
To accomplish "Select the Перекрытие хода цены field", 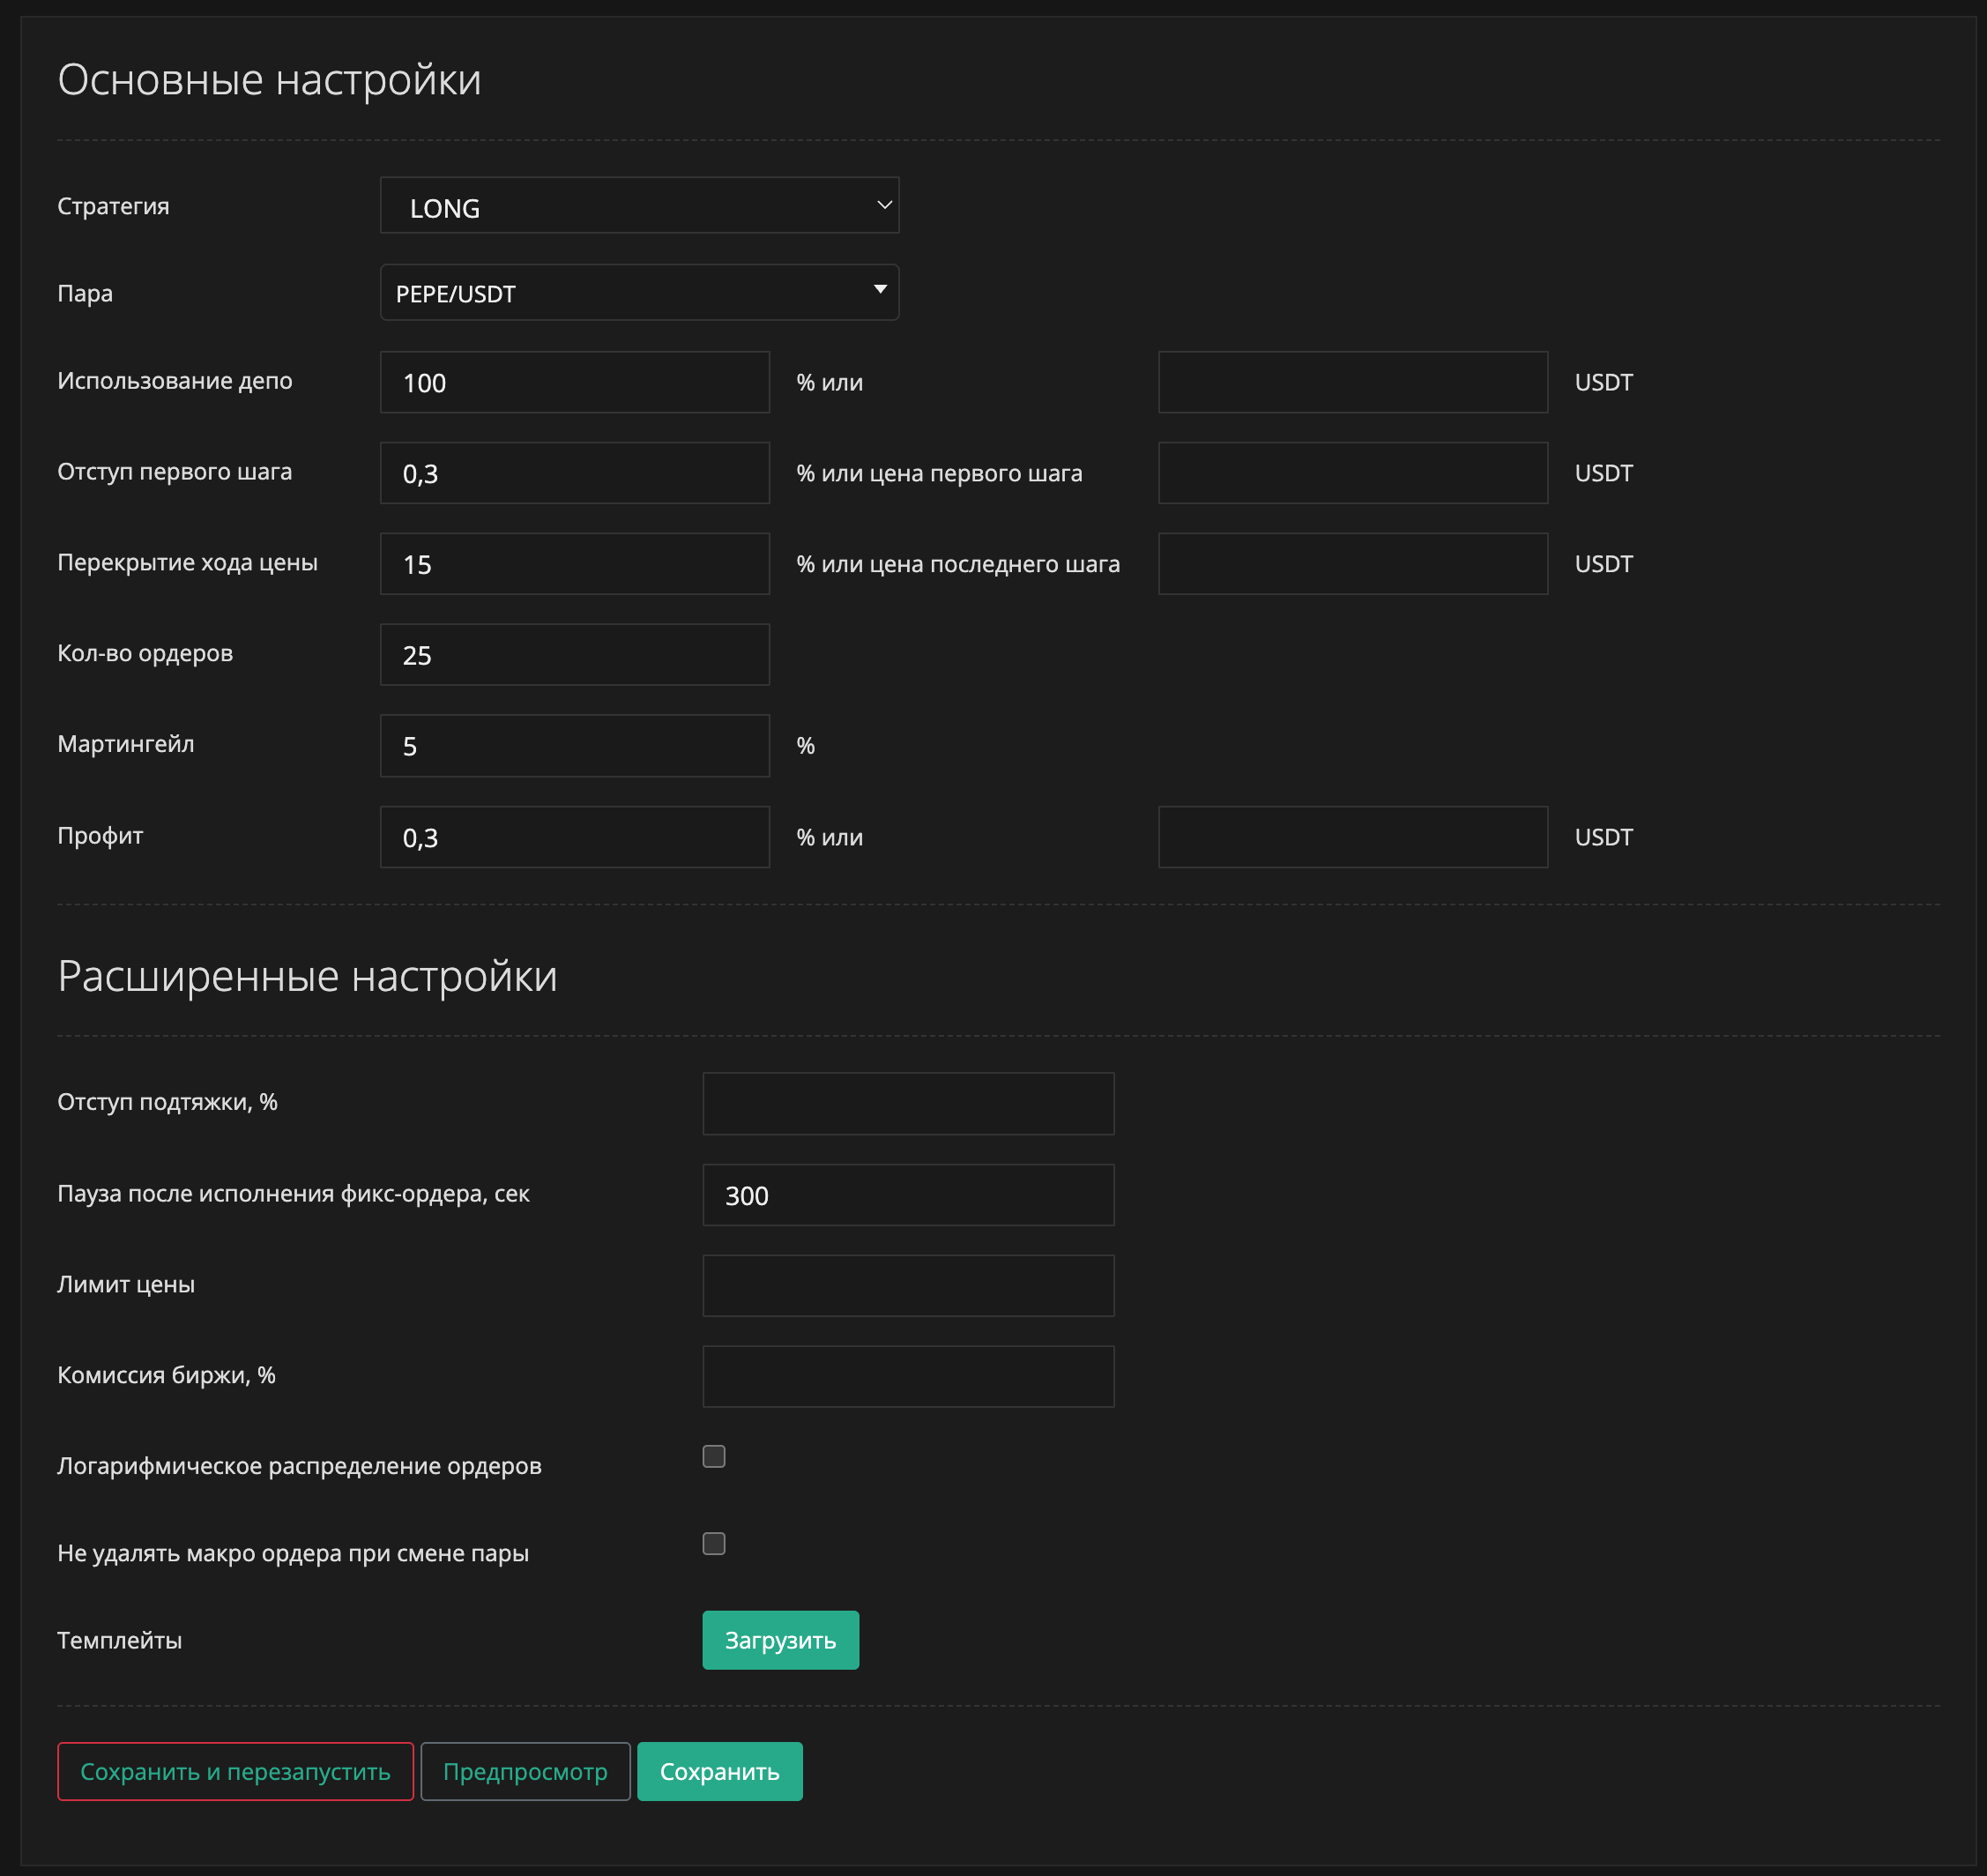I will (x=574, y=564).
